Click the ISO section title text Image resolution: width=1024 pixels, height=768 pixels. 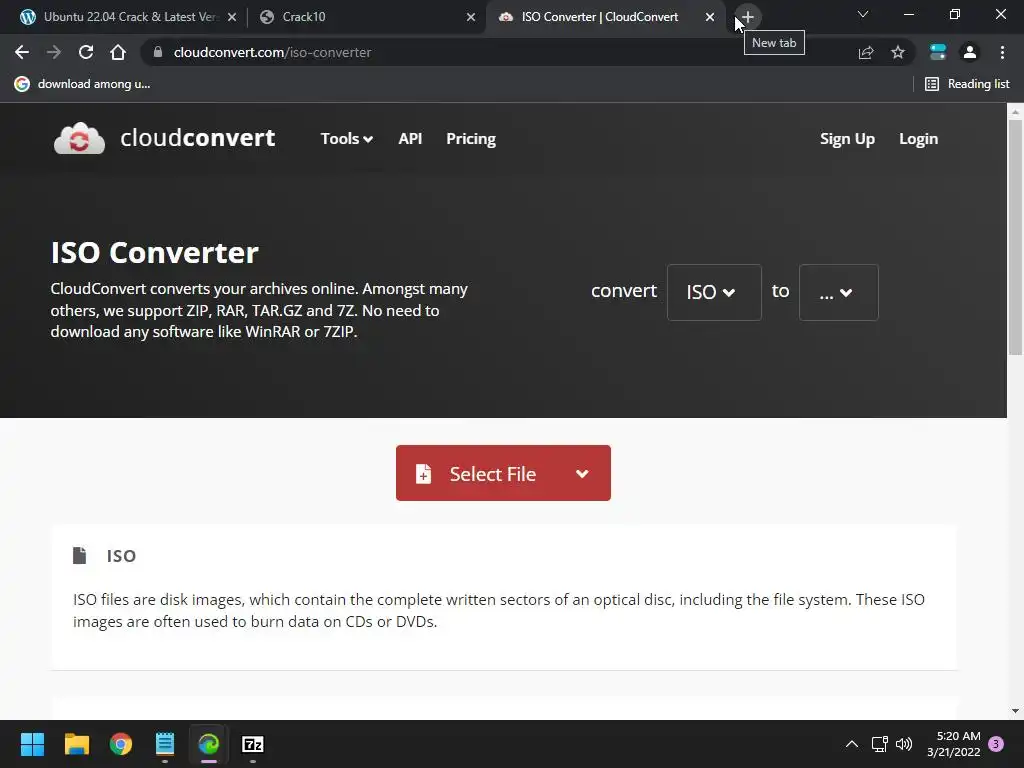click(121, 556)
